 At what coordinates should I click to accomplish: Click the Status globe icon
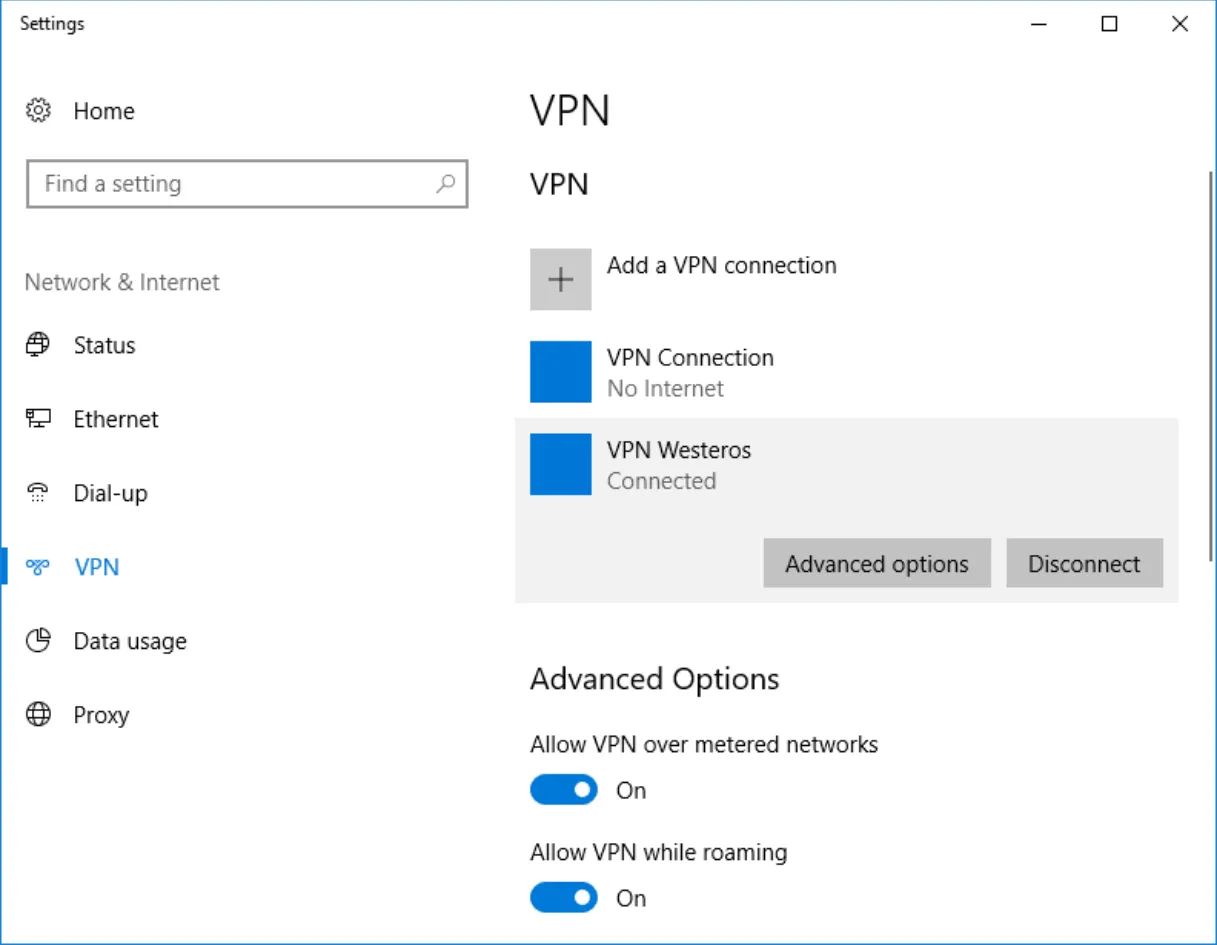[x=38, y=345]
